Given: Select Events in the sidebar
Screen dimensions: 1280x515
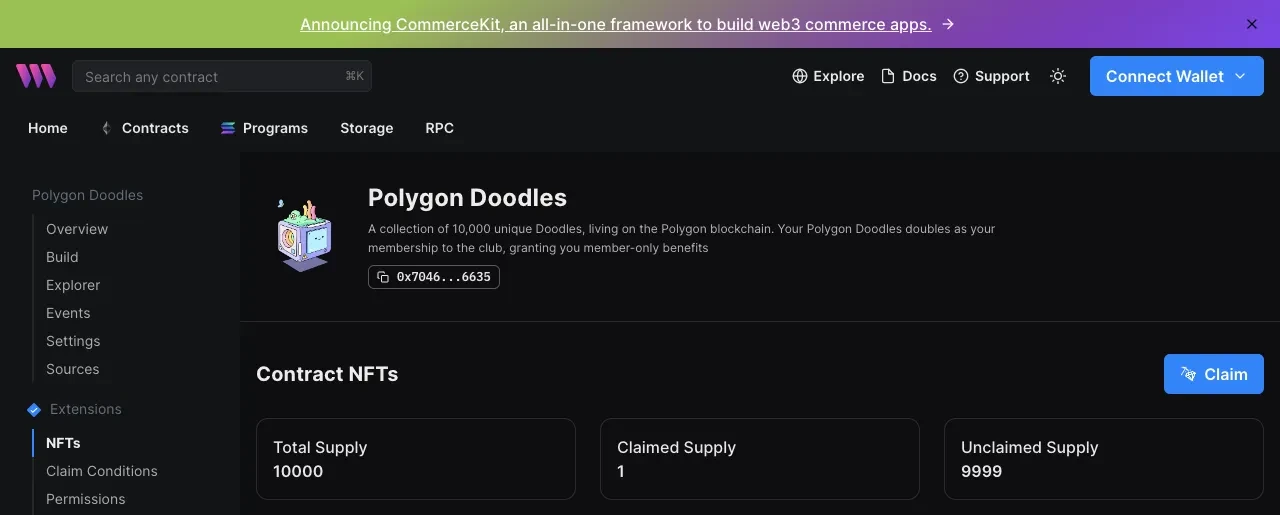Looking at the screenshot, I should click(68, 313).
